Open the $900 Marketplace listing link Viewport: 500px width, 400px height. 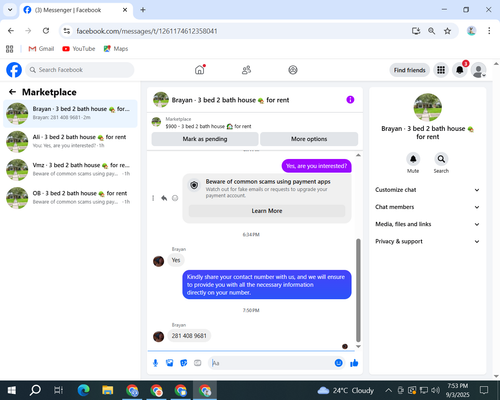click(x=208, y=126)
